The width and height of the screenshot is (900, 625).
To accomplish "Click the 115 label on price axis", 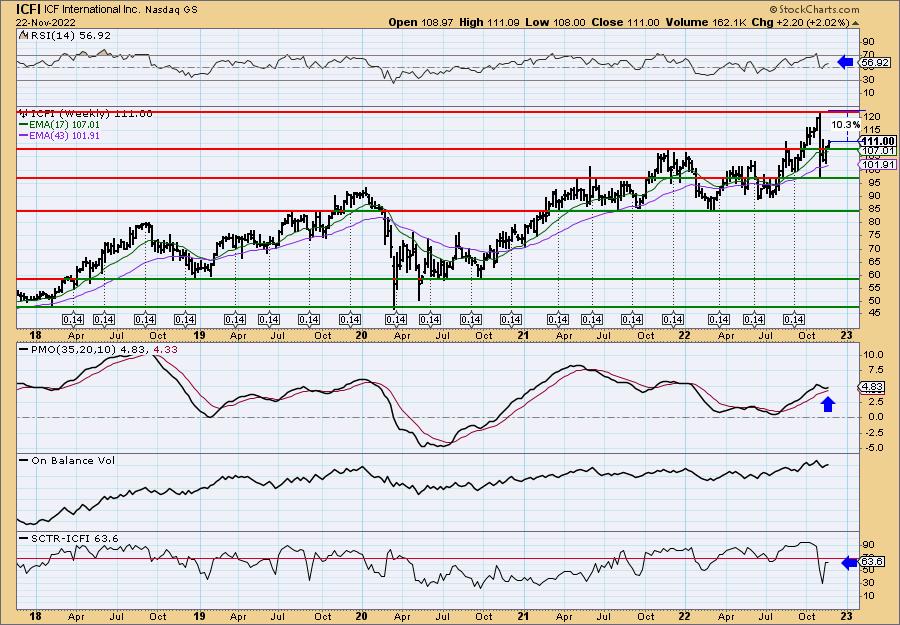I will (x=871, y=130).
